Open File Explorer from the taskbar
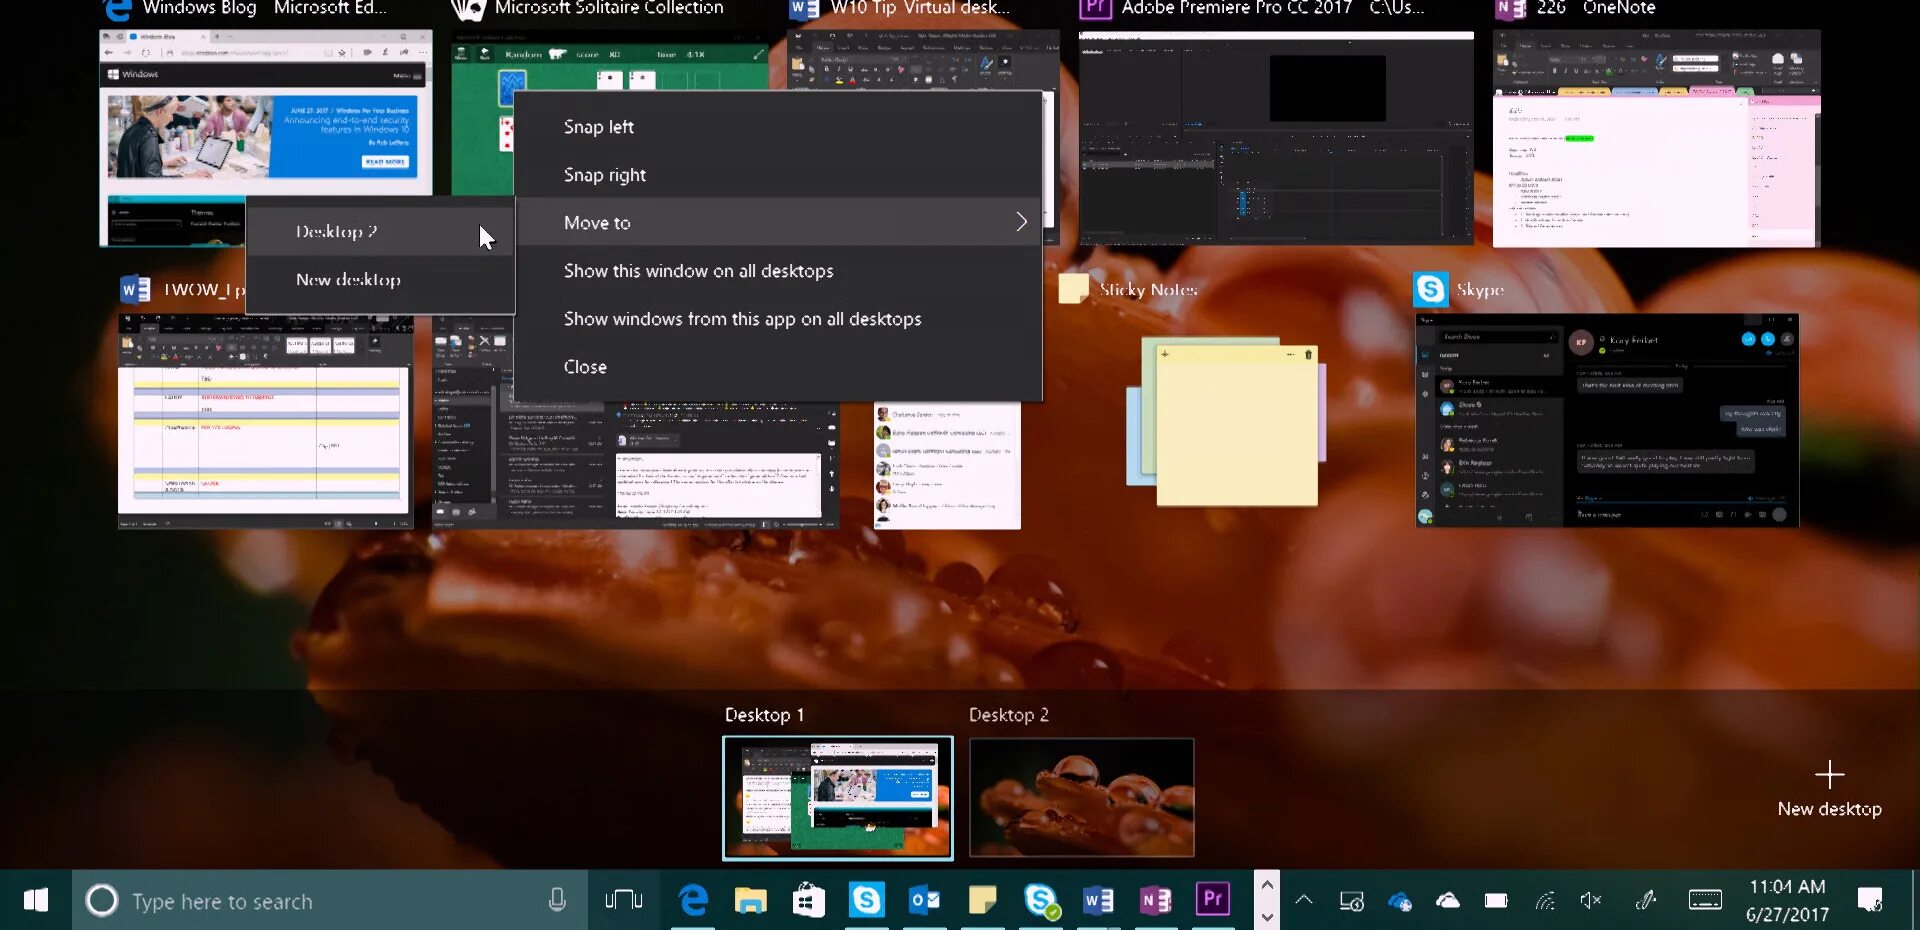The image size is (1920, 930). click(x=751, y=900)
